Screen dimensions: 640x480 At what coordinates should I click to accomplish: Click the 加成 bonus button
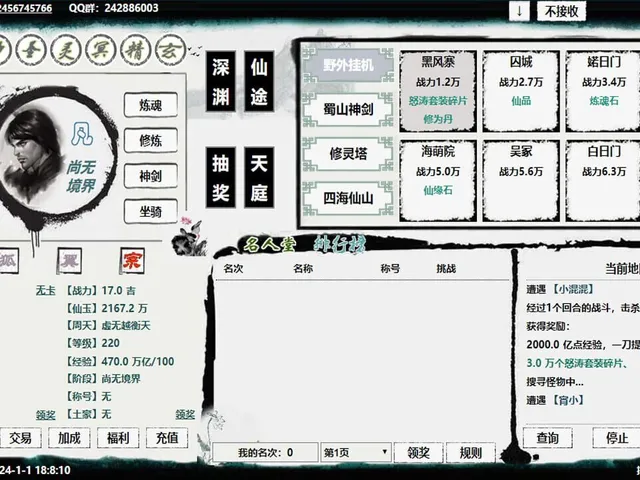(69, 438)
